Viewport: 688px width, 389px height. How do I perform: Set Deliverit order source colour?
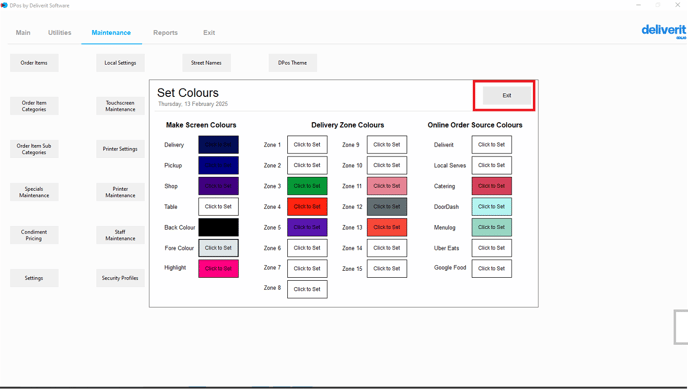[x=491, y=144]
